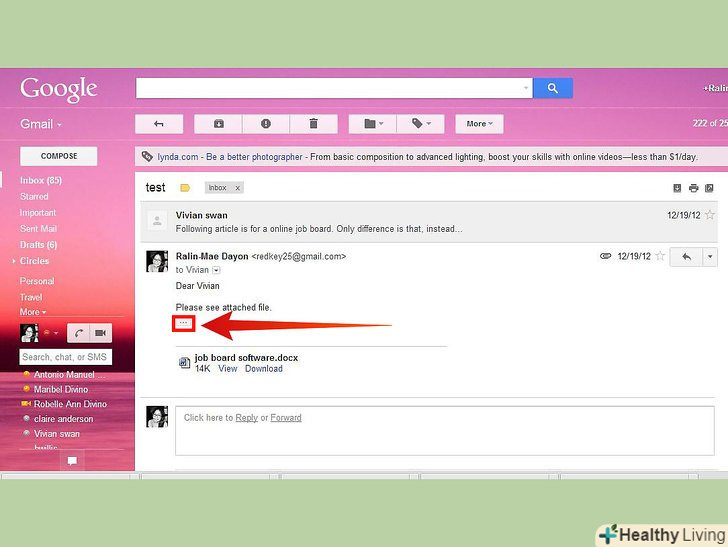Show details arrow next to 'to Vivian'
Image resolution: width=728 pixels, height=547 pixels.
tap(216, 270)
